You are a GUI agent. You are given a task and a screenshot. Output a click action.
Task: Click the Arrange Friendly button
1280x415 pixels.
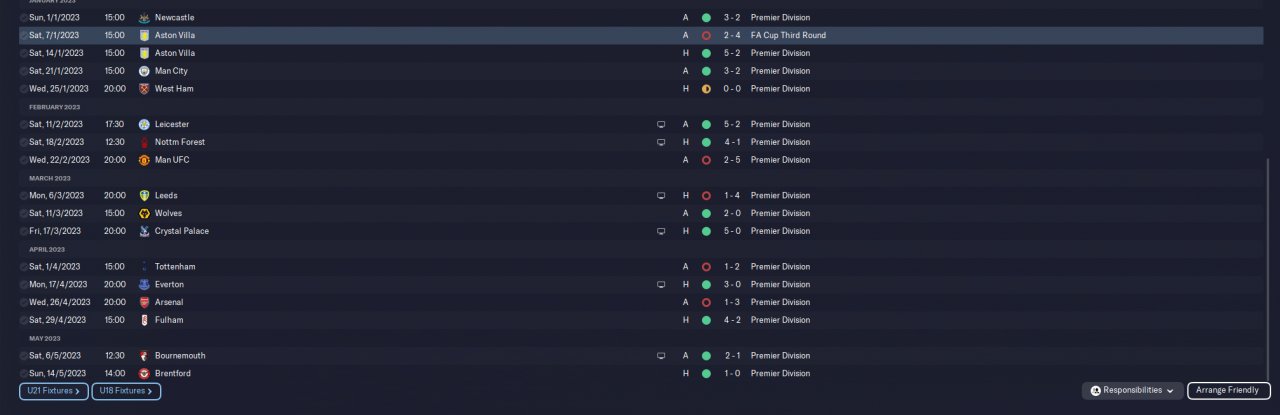(x=1229, y=391)
